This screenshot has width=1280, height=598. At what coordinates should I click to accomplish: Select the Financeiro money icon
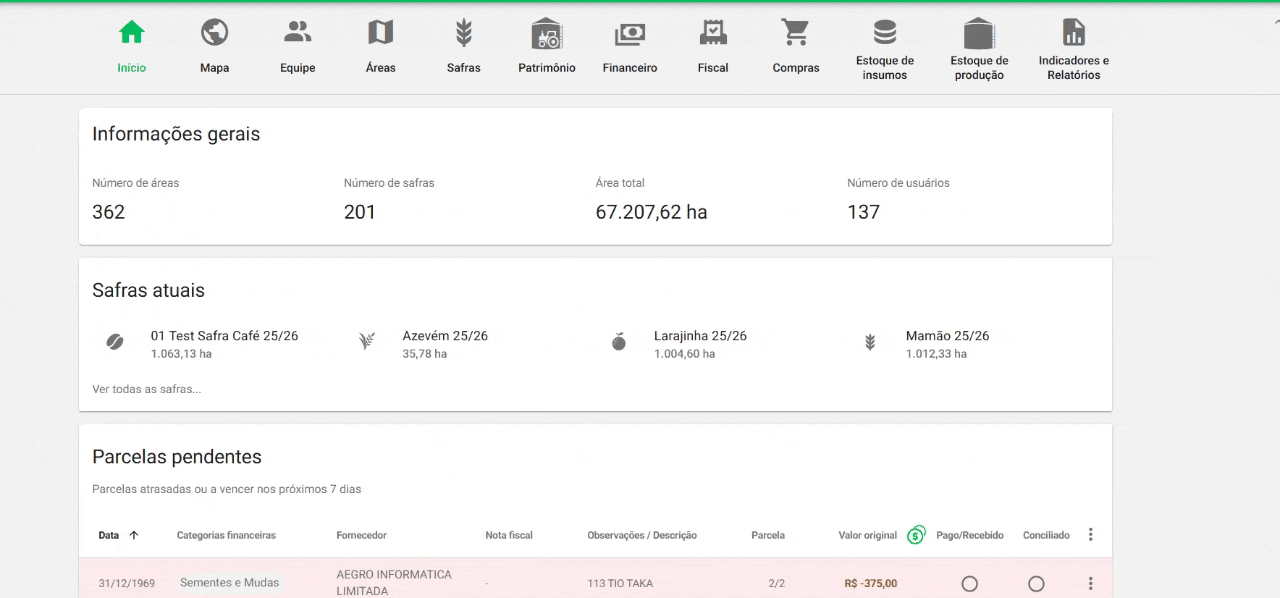629,45
